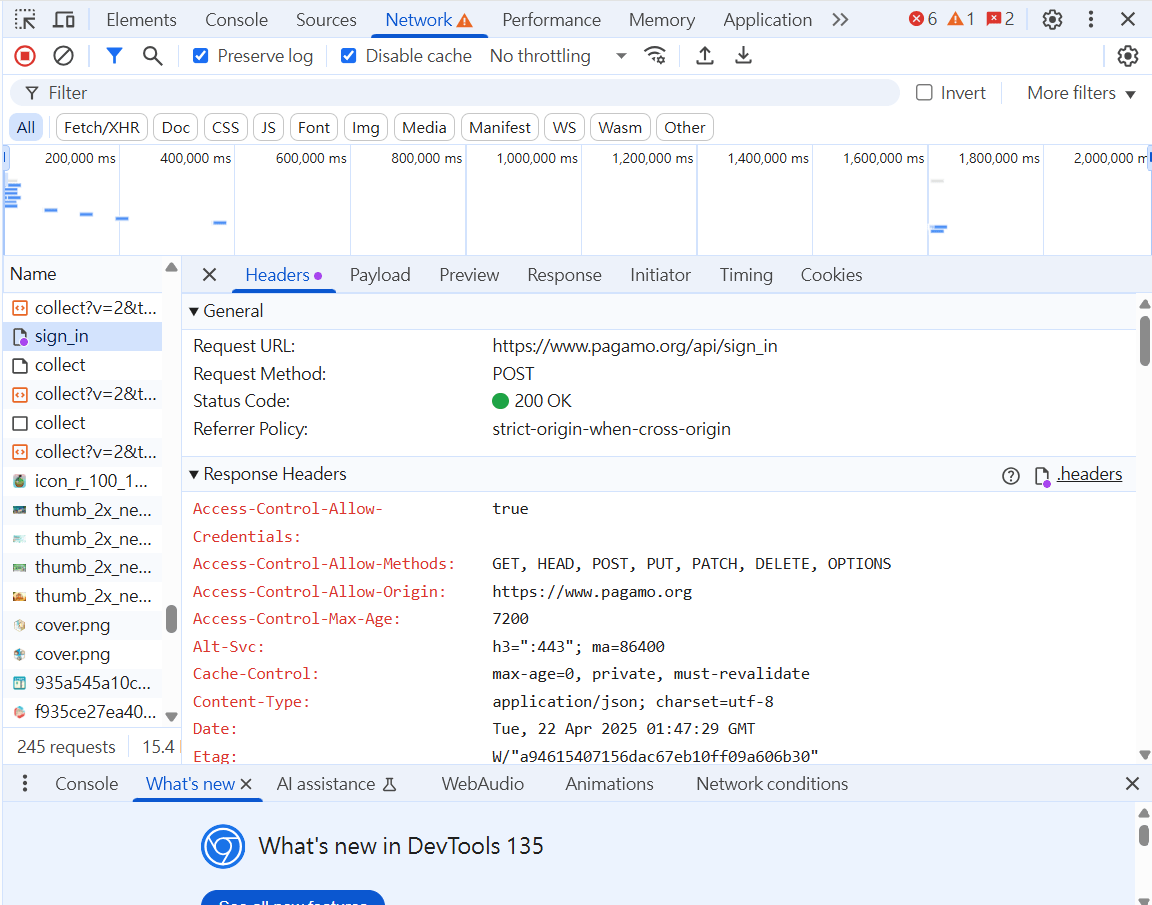Filter requests by Doc type
This screenshot has height=905, width=1152.
pos(176,127)
